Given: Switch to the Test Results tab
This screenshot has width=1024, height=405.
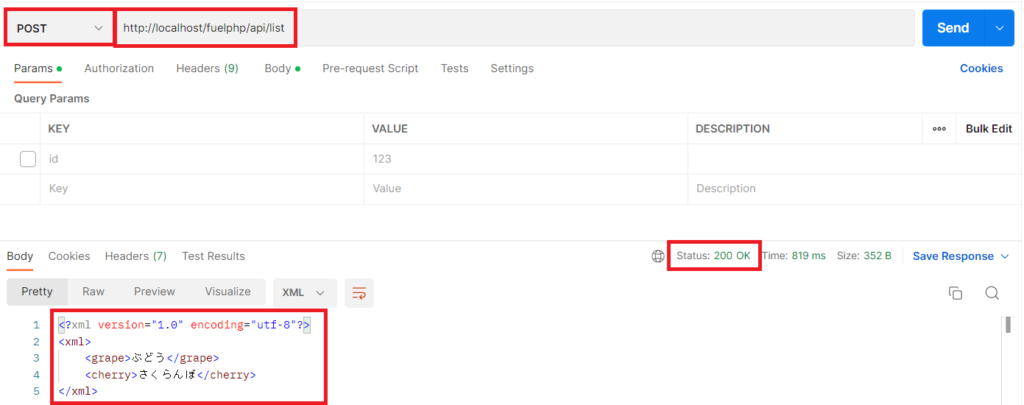Looking at the screenshot, I should click(213, 256).
